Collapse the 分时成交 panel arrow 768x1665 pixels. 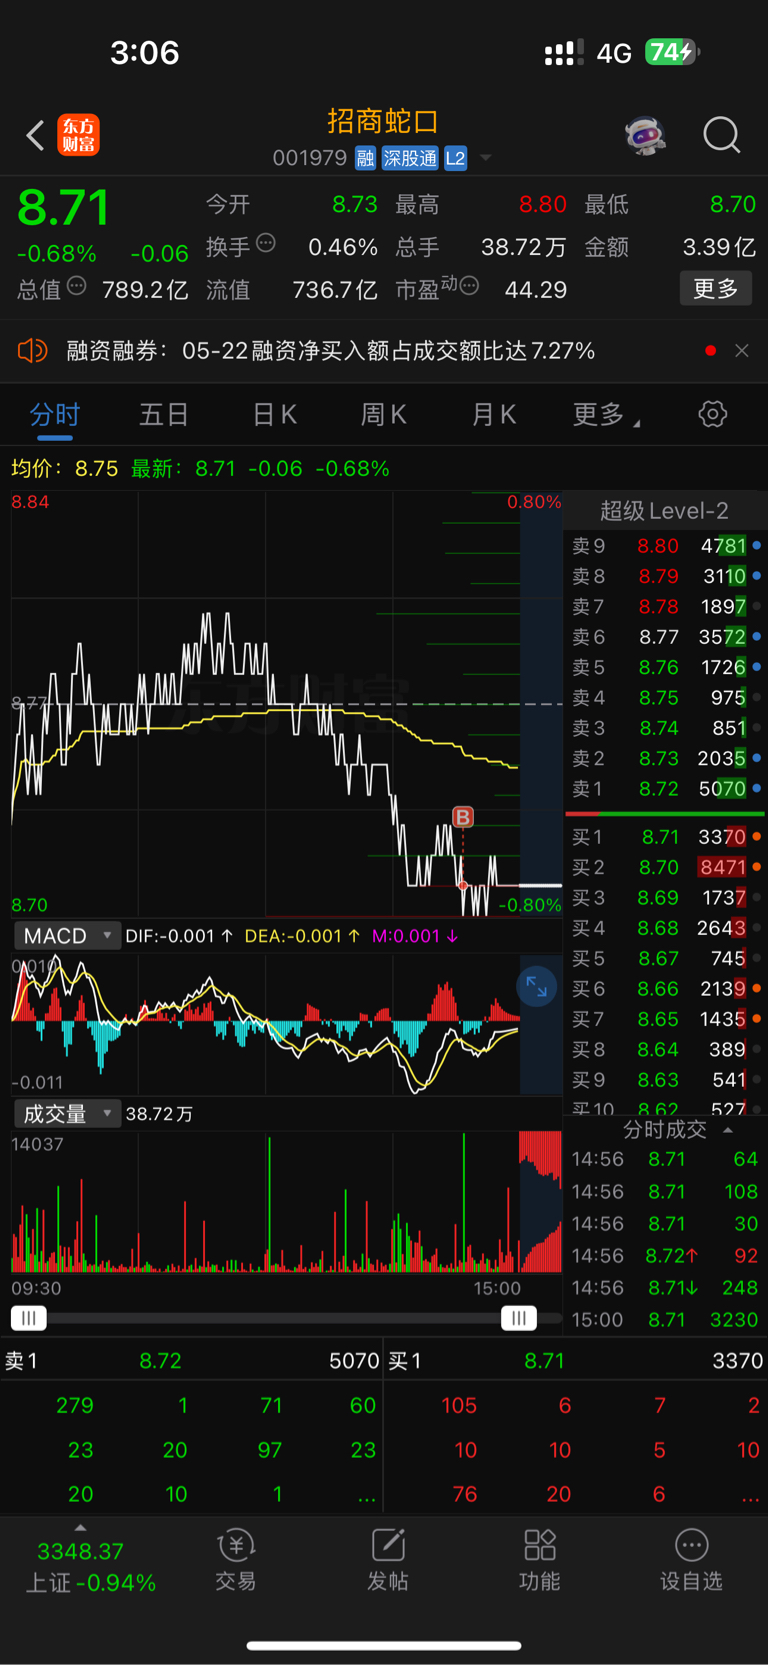click(728, 1130)
